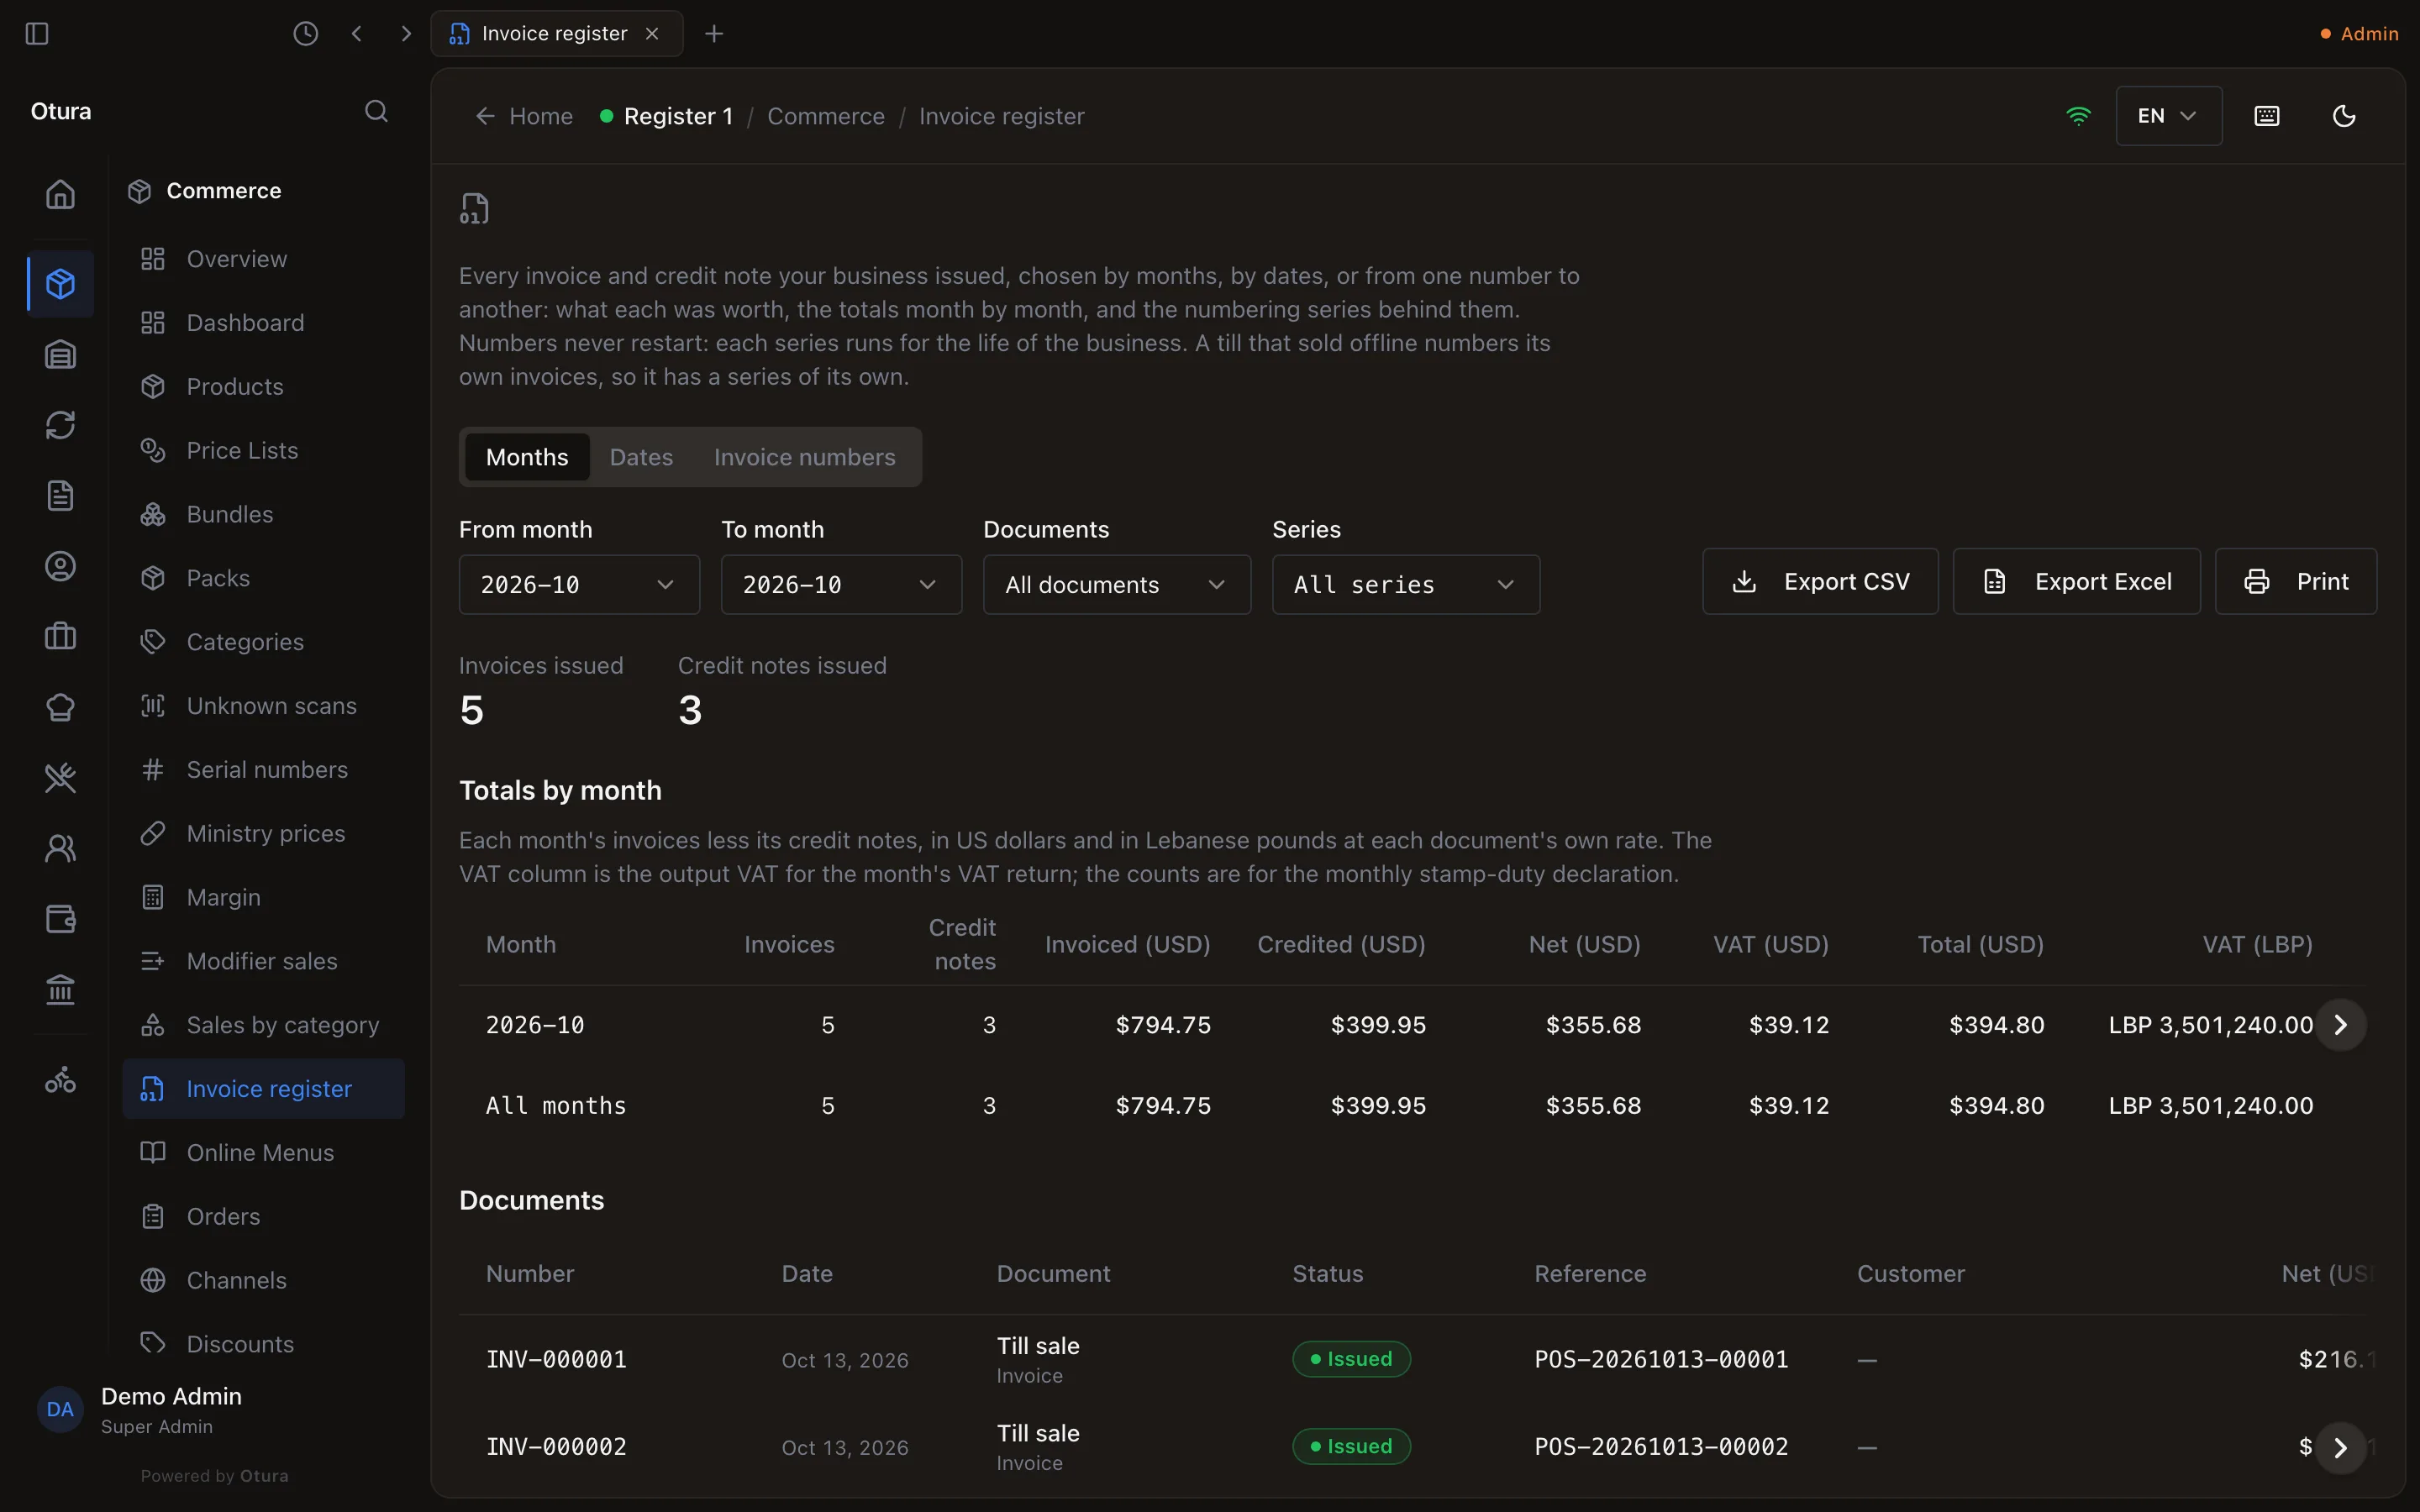2420x1512 pixels.
Task: Switch to the Invoice numbers tab
Action: pyautogui.click(x=804, y=457)
